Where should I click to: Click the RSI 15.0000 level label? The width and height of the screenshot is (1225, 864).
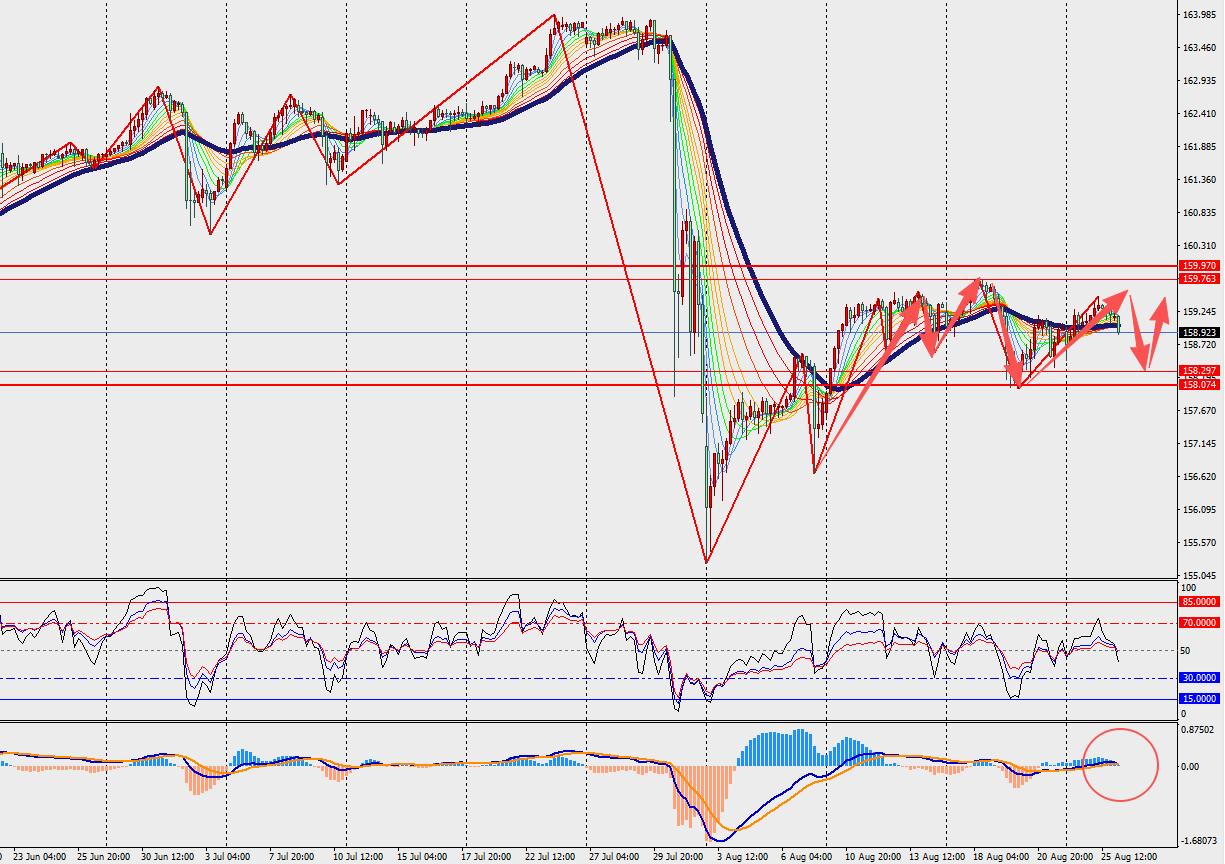click(x=1199, y=699)
